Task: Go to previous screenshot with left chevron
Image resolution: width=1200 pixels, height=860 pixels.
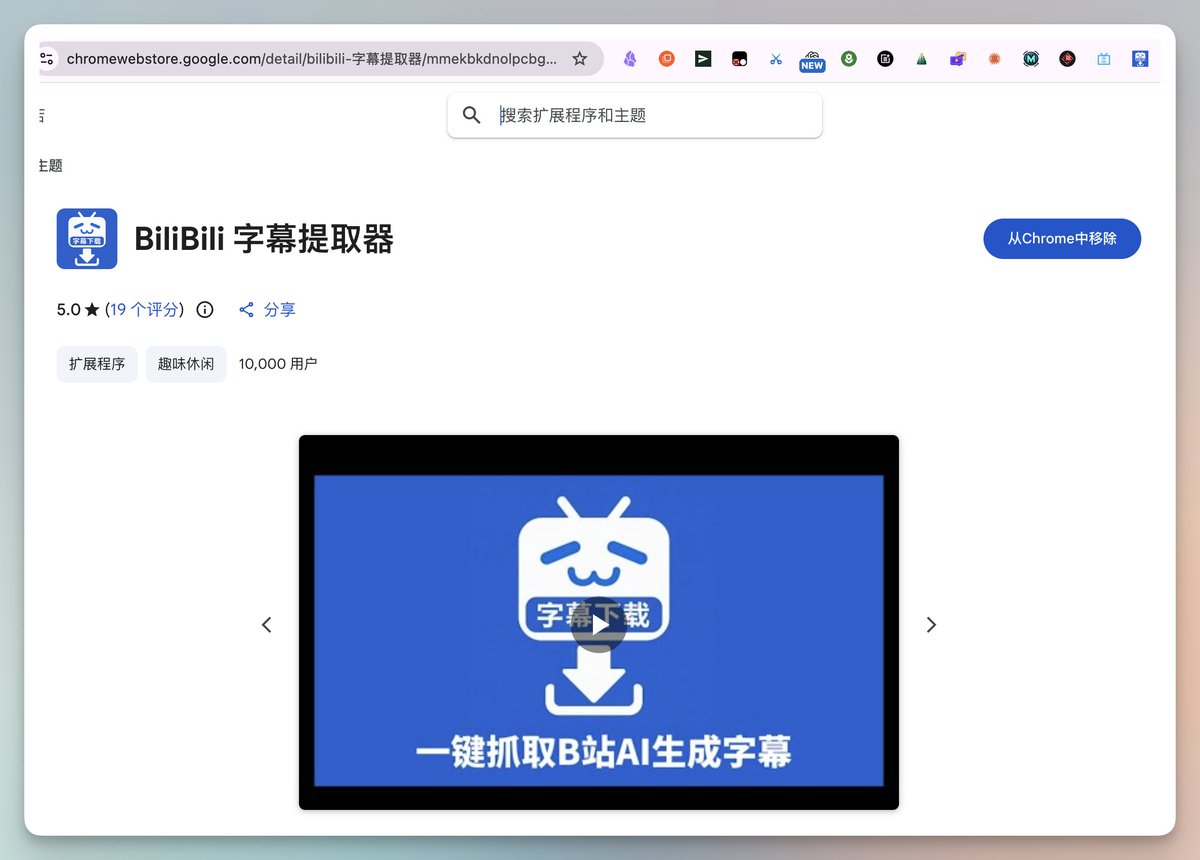Action: pyautogui.click(x=266, y=625)
